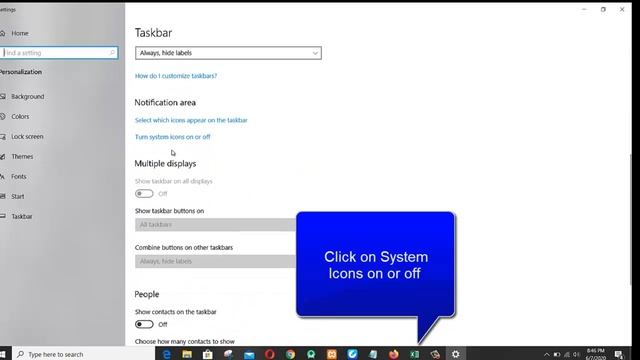Expand the Always, hide labels dropdown
The width and height of the screenshot is (640, 360).
(x=228, y=53)
